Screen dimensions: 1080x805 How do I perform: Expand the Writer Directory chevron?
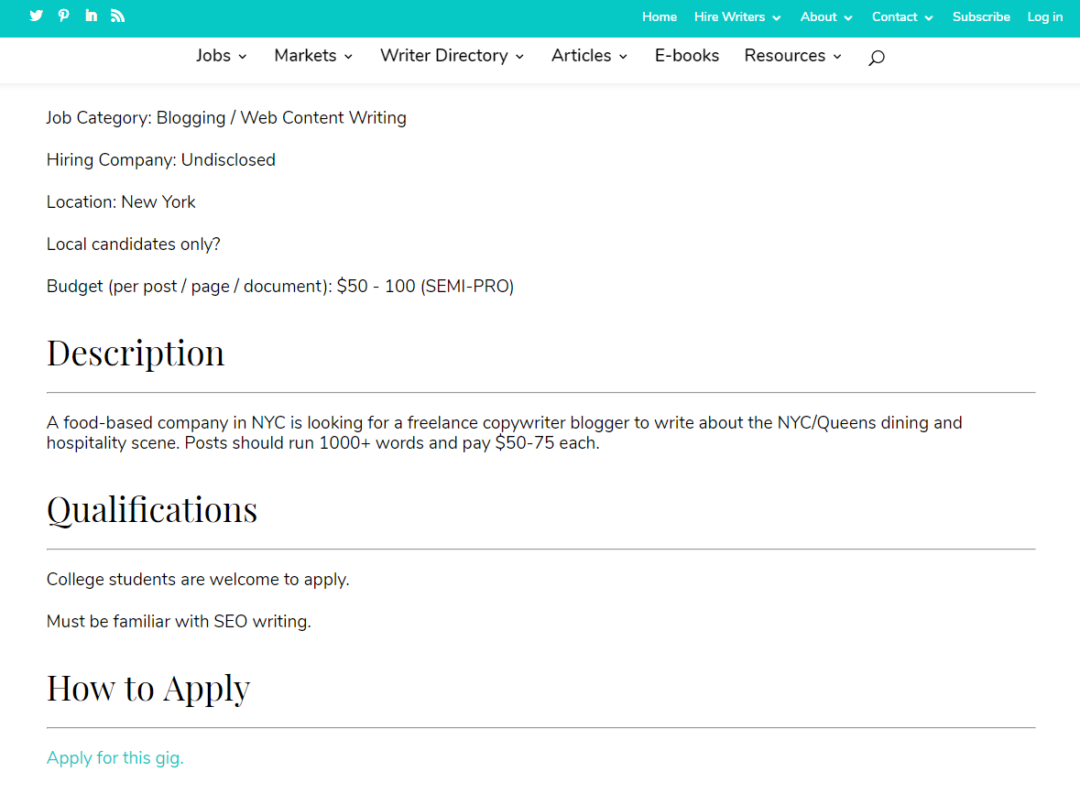519,57
